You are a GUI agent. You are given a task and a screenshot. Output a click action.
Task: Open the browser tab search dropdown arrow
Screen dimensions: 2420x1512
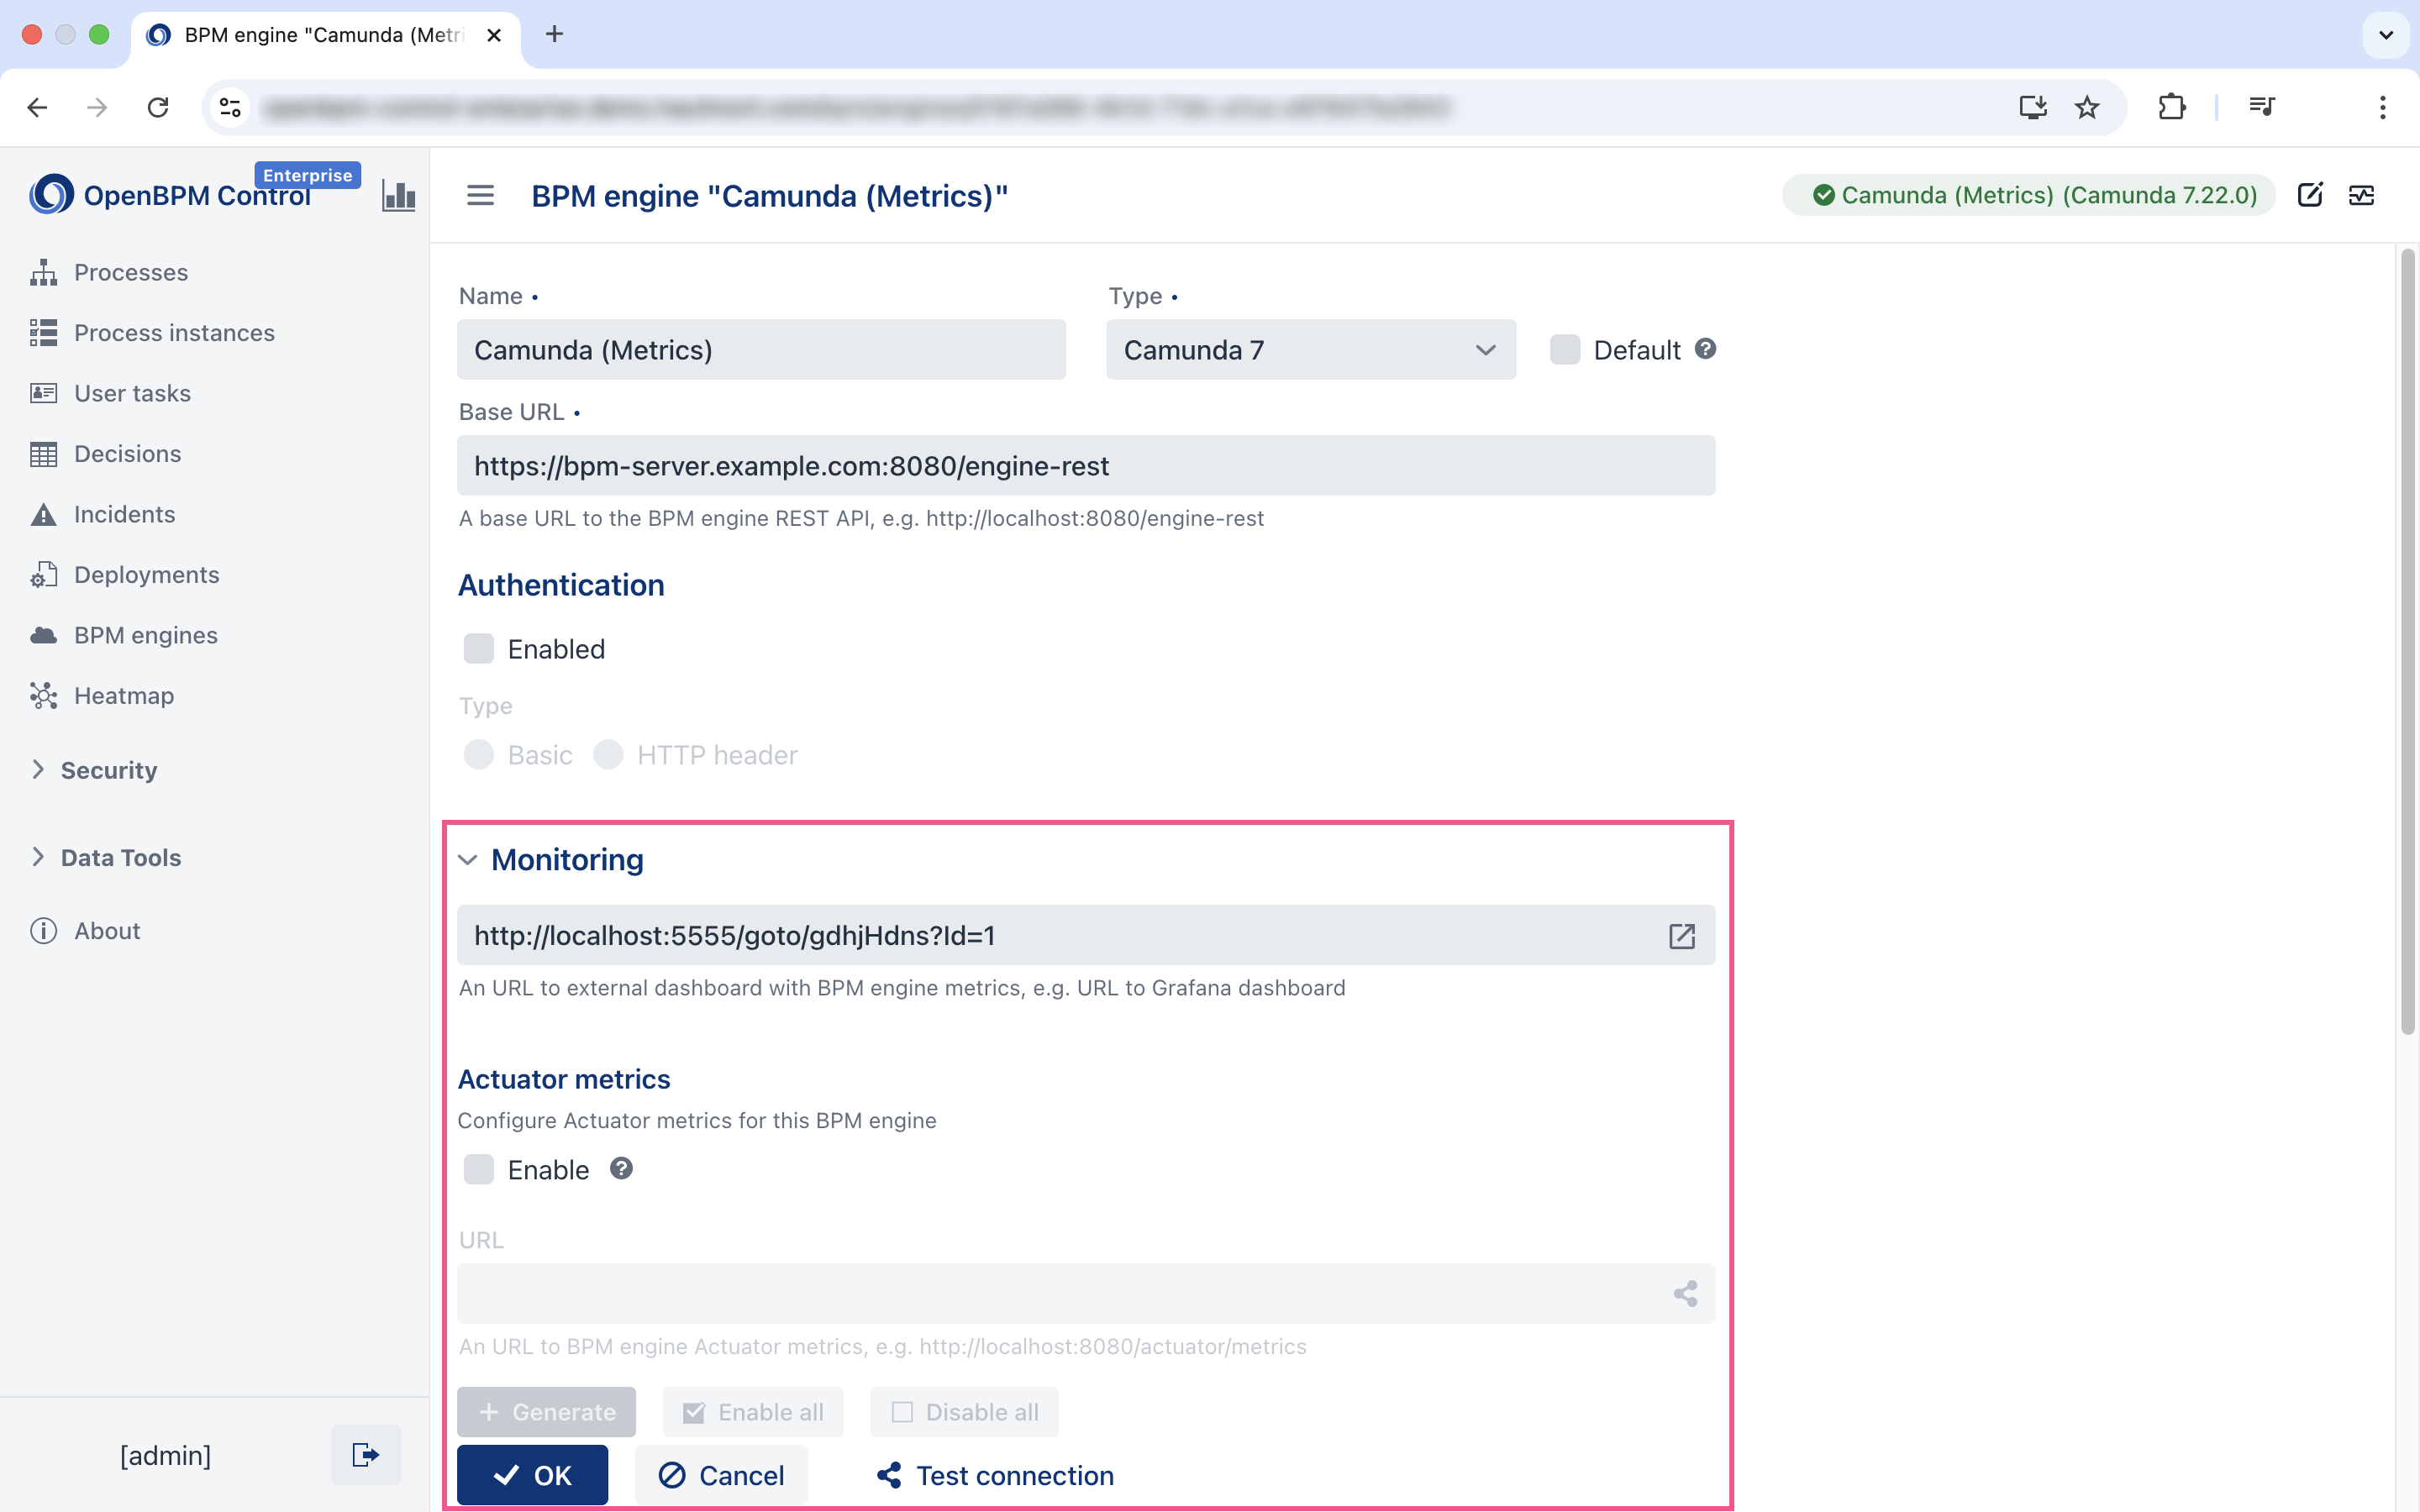2385,35
